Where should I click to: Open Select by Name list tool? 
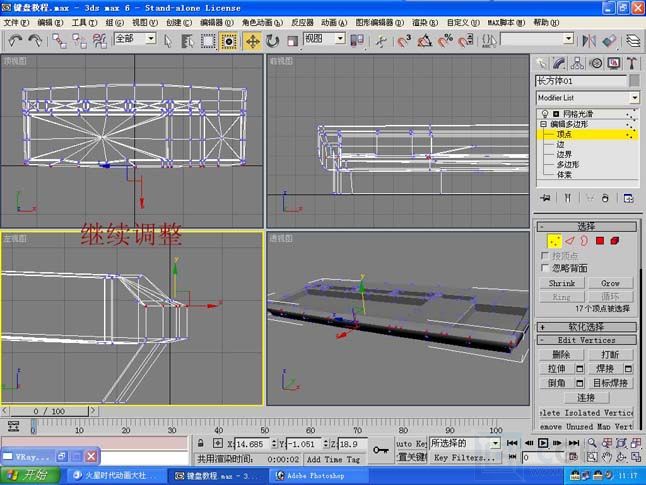pos(187,41)
